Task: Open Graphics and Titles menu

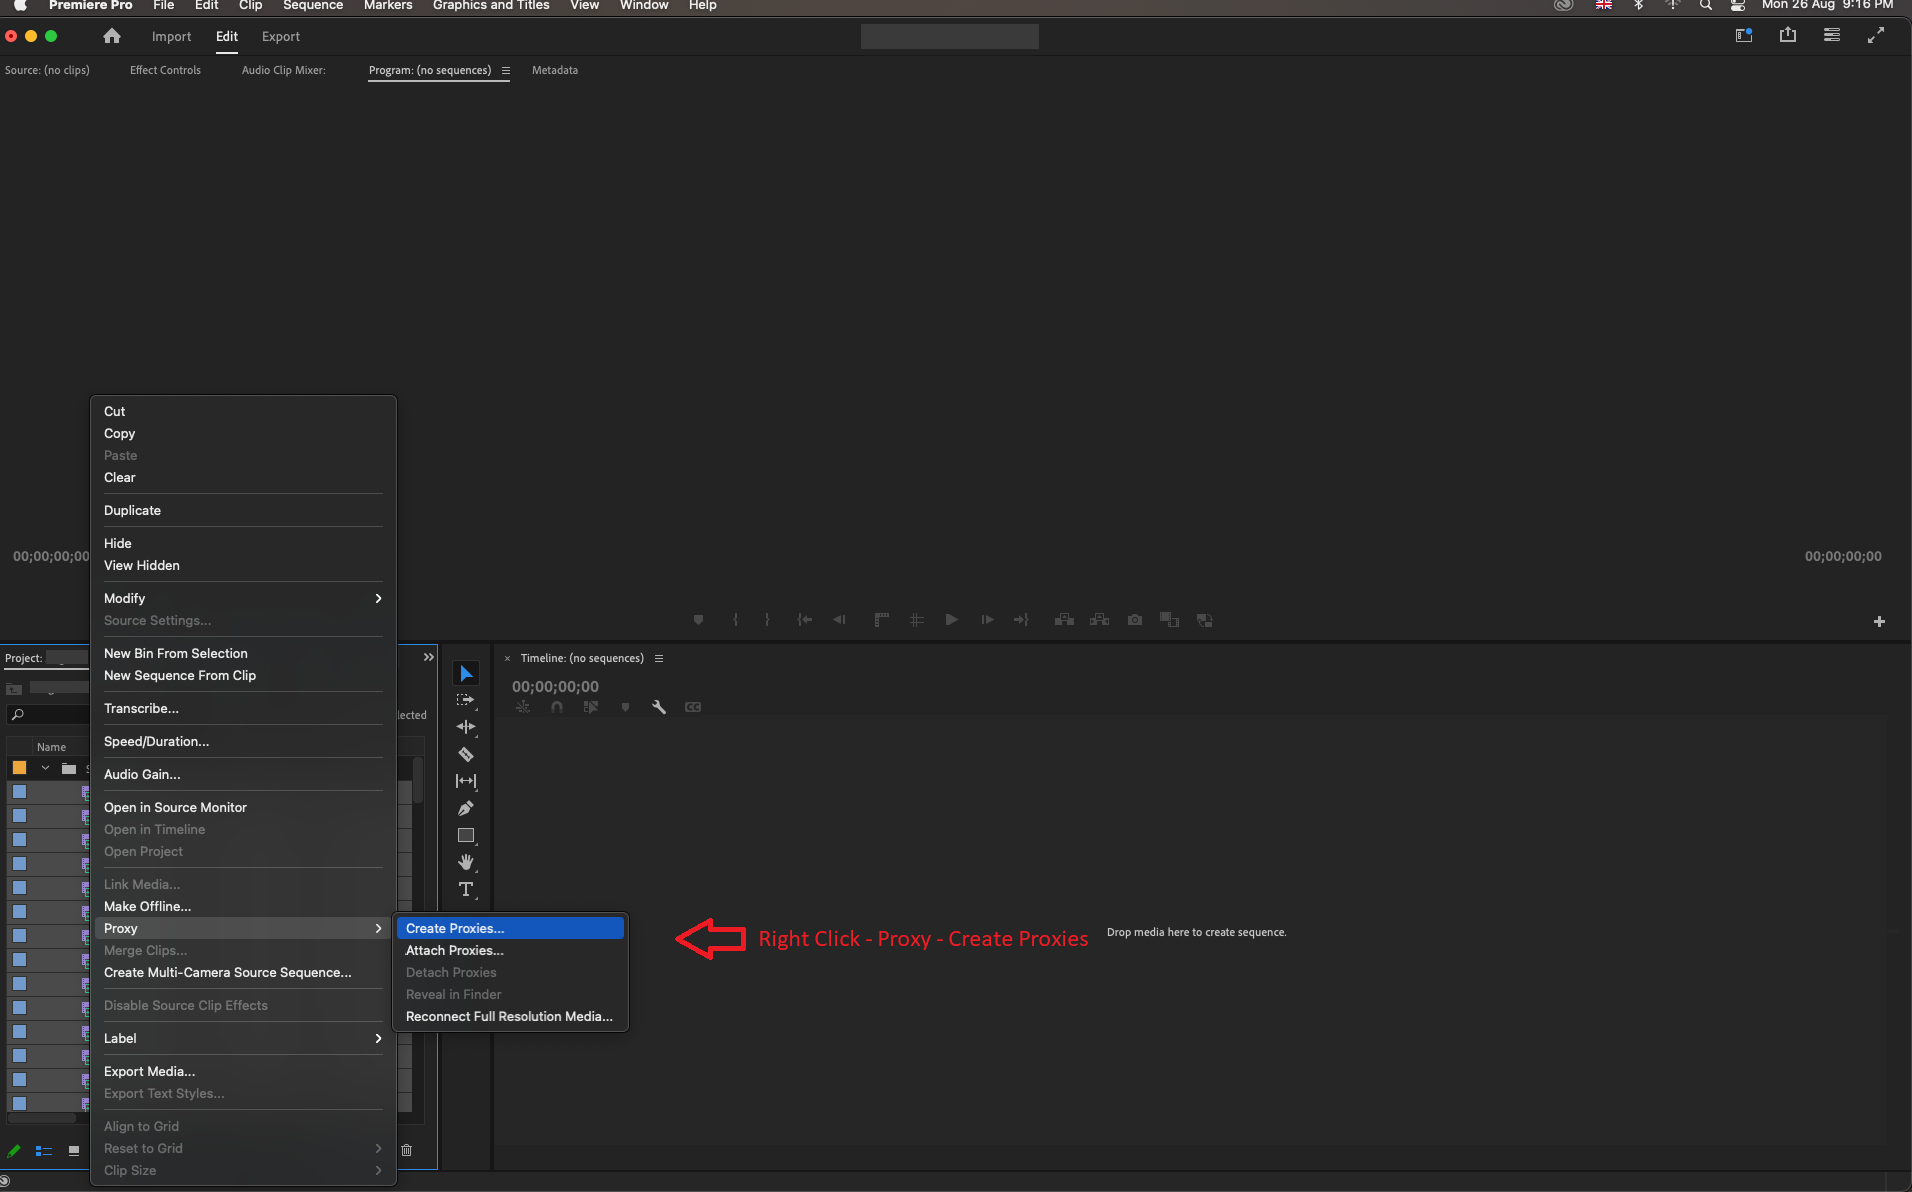Action: [x=491, y=5]
